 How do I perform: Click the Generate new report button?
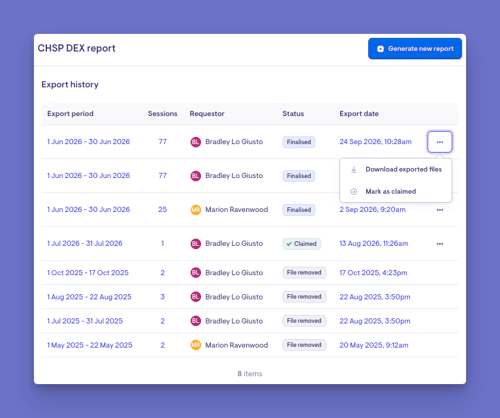[415, 49]
